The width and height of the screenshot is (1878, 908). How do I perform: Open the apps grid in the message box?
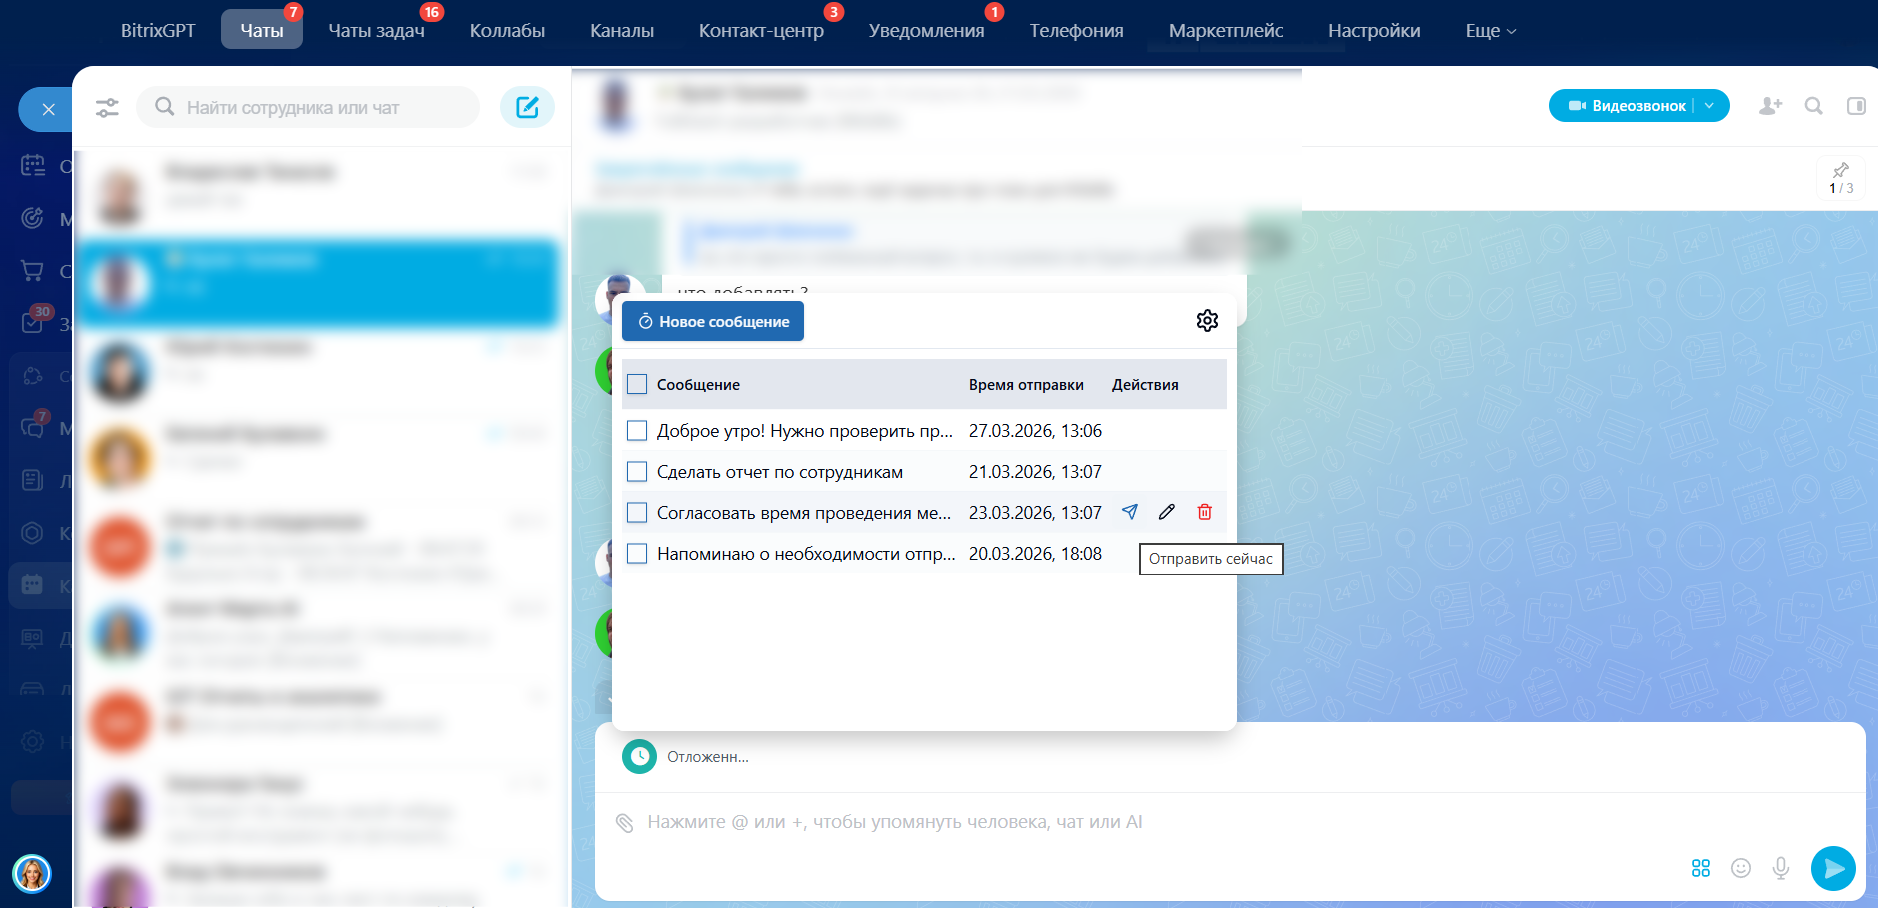[1701, 868]
